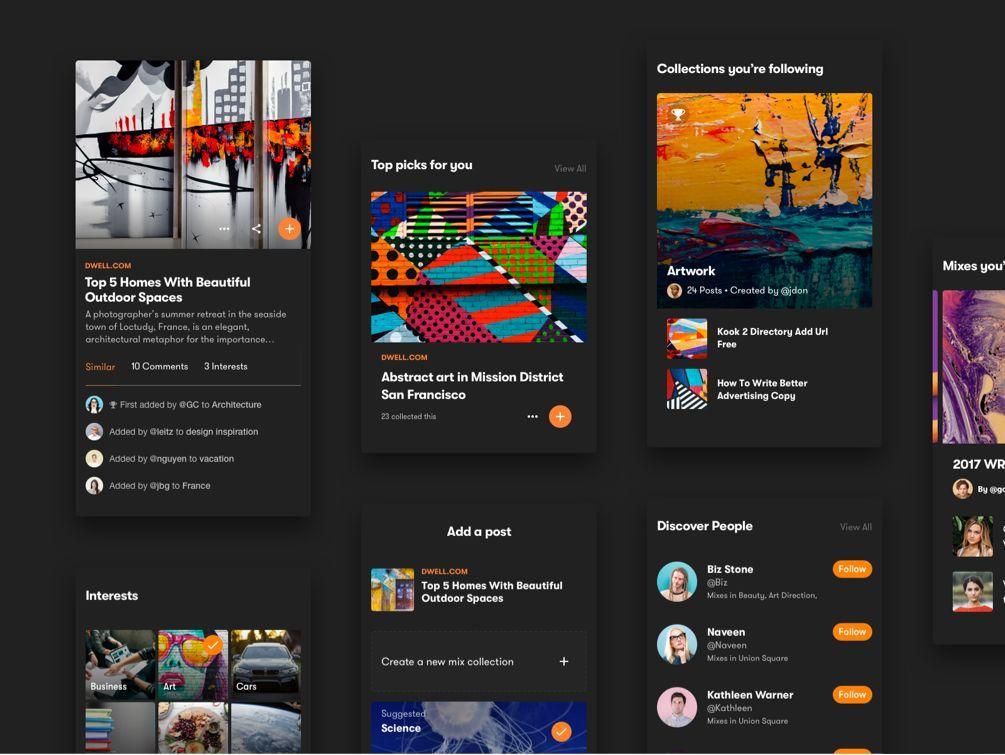
Task: Open the Business interest tile
Action: tap(120, 661)
